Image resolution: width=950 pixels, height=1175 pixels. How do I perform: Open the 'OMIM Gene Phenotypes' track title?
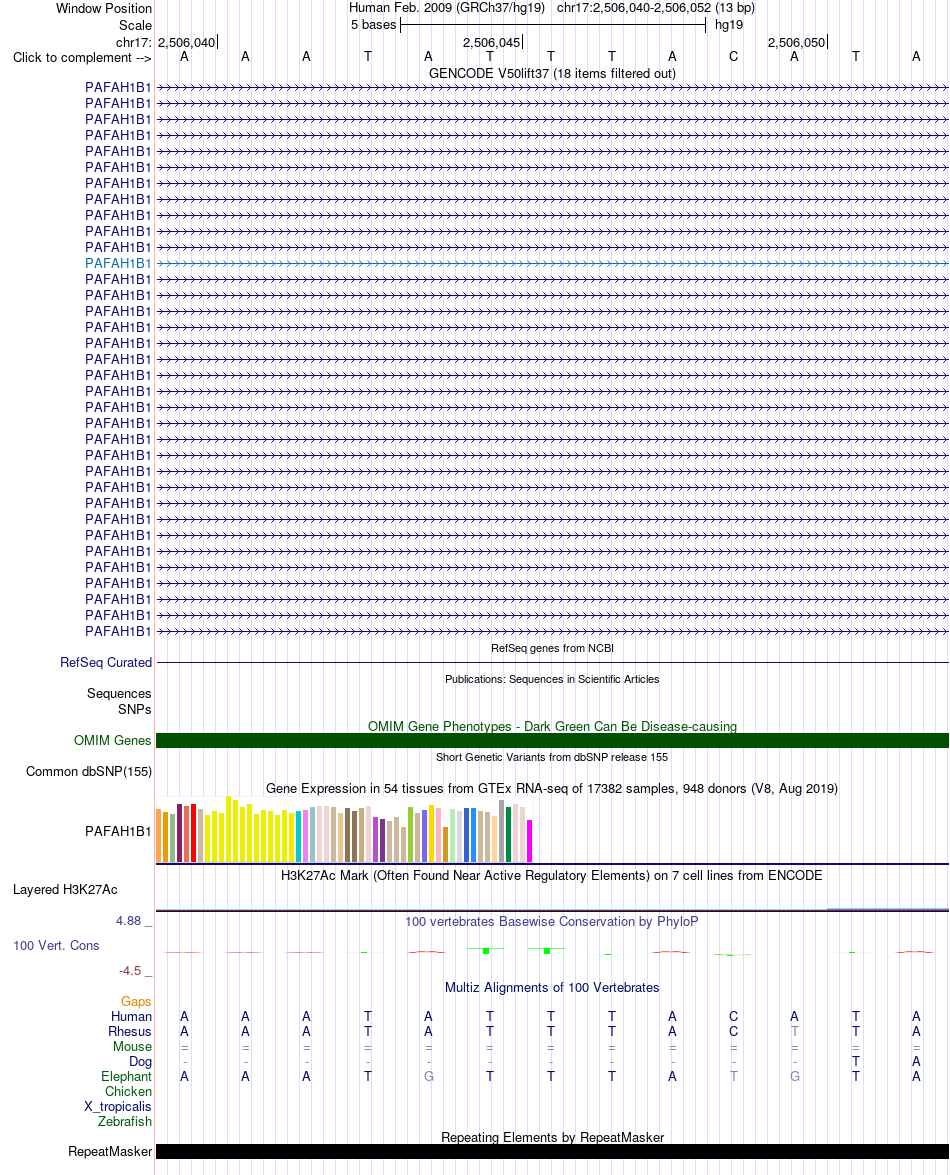click(552, 726)
